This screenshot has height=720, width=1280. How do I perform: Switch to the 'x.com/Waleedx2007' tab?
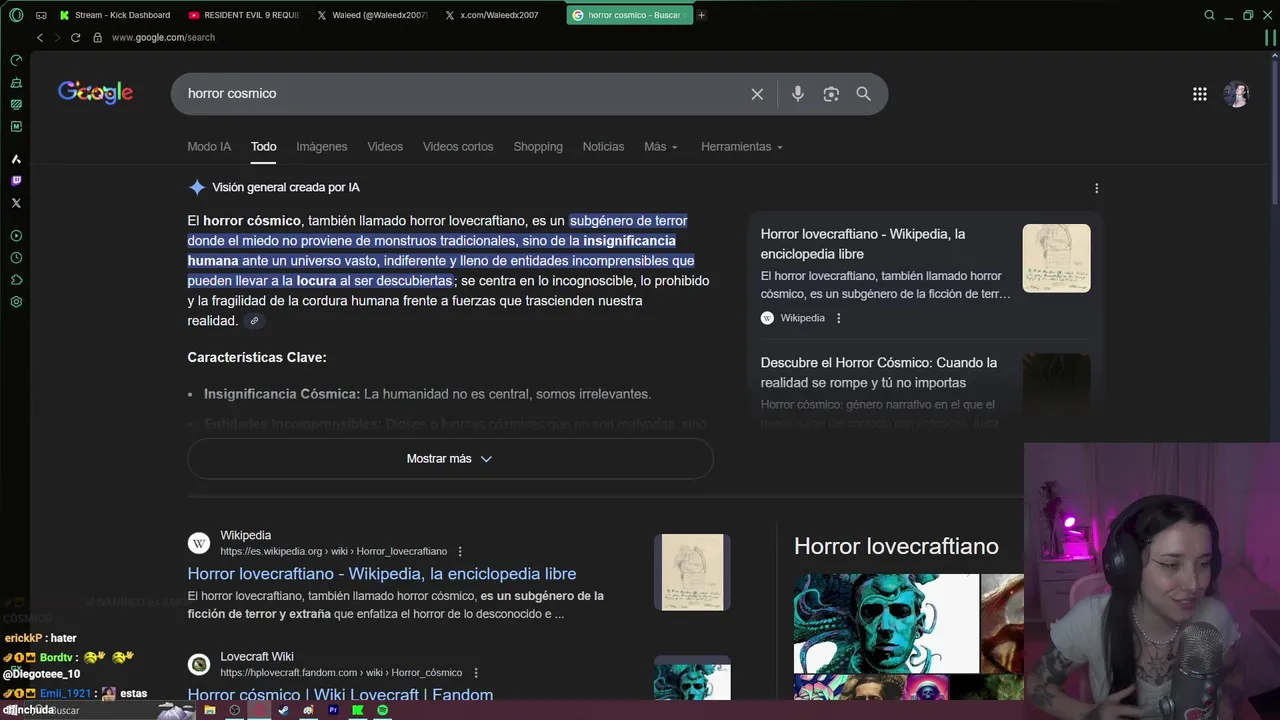[x=499, y=15]
